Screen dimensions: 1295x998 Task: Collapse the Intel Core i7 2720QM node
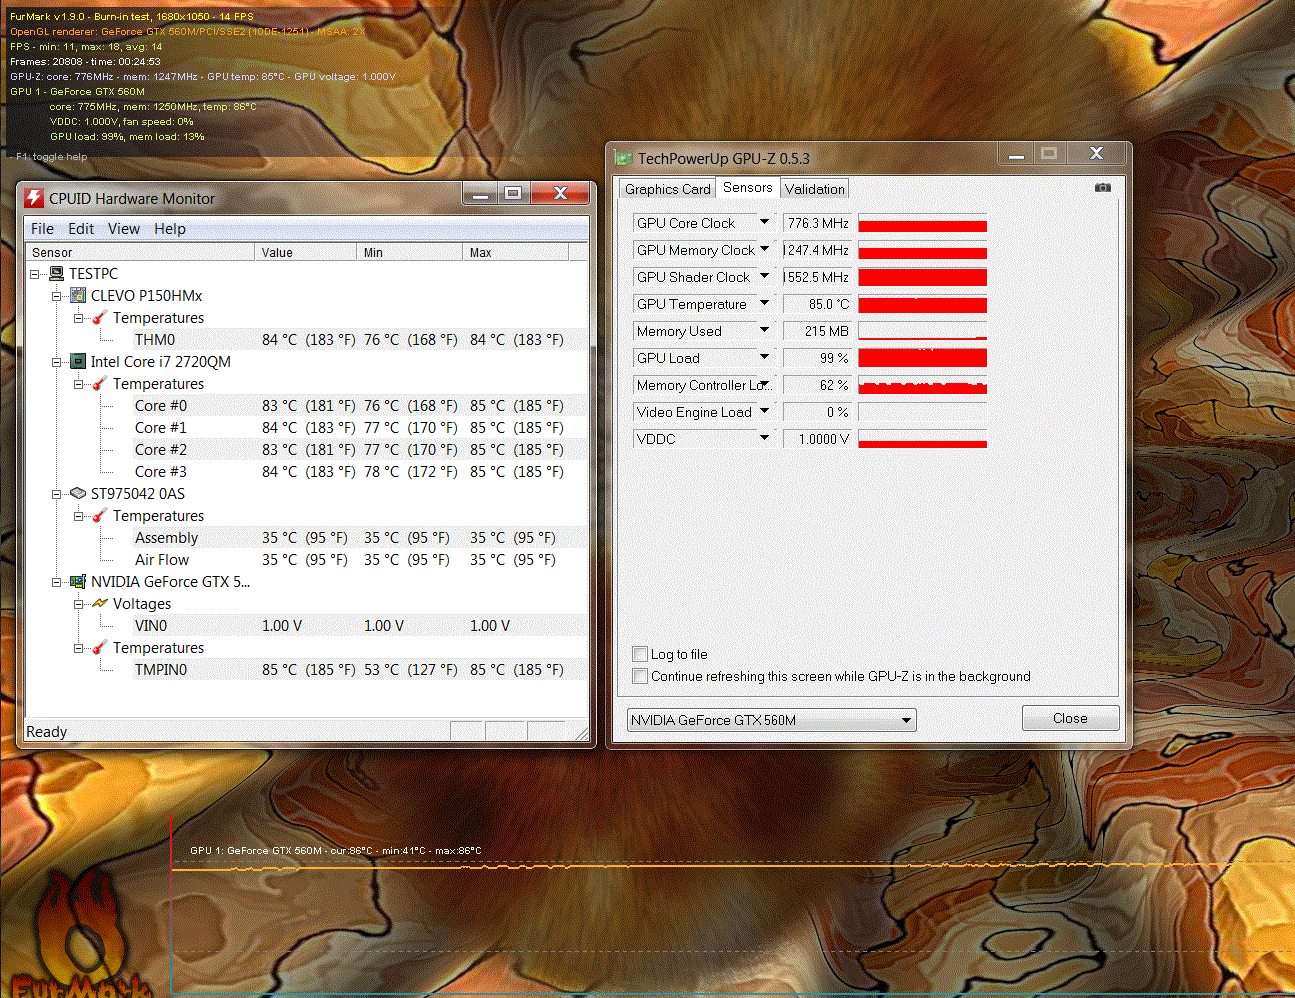[57, 362]
